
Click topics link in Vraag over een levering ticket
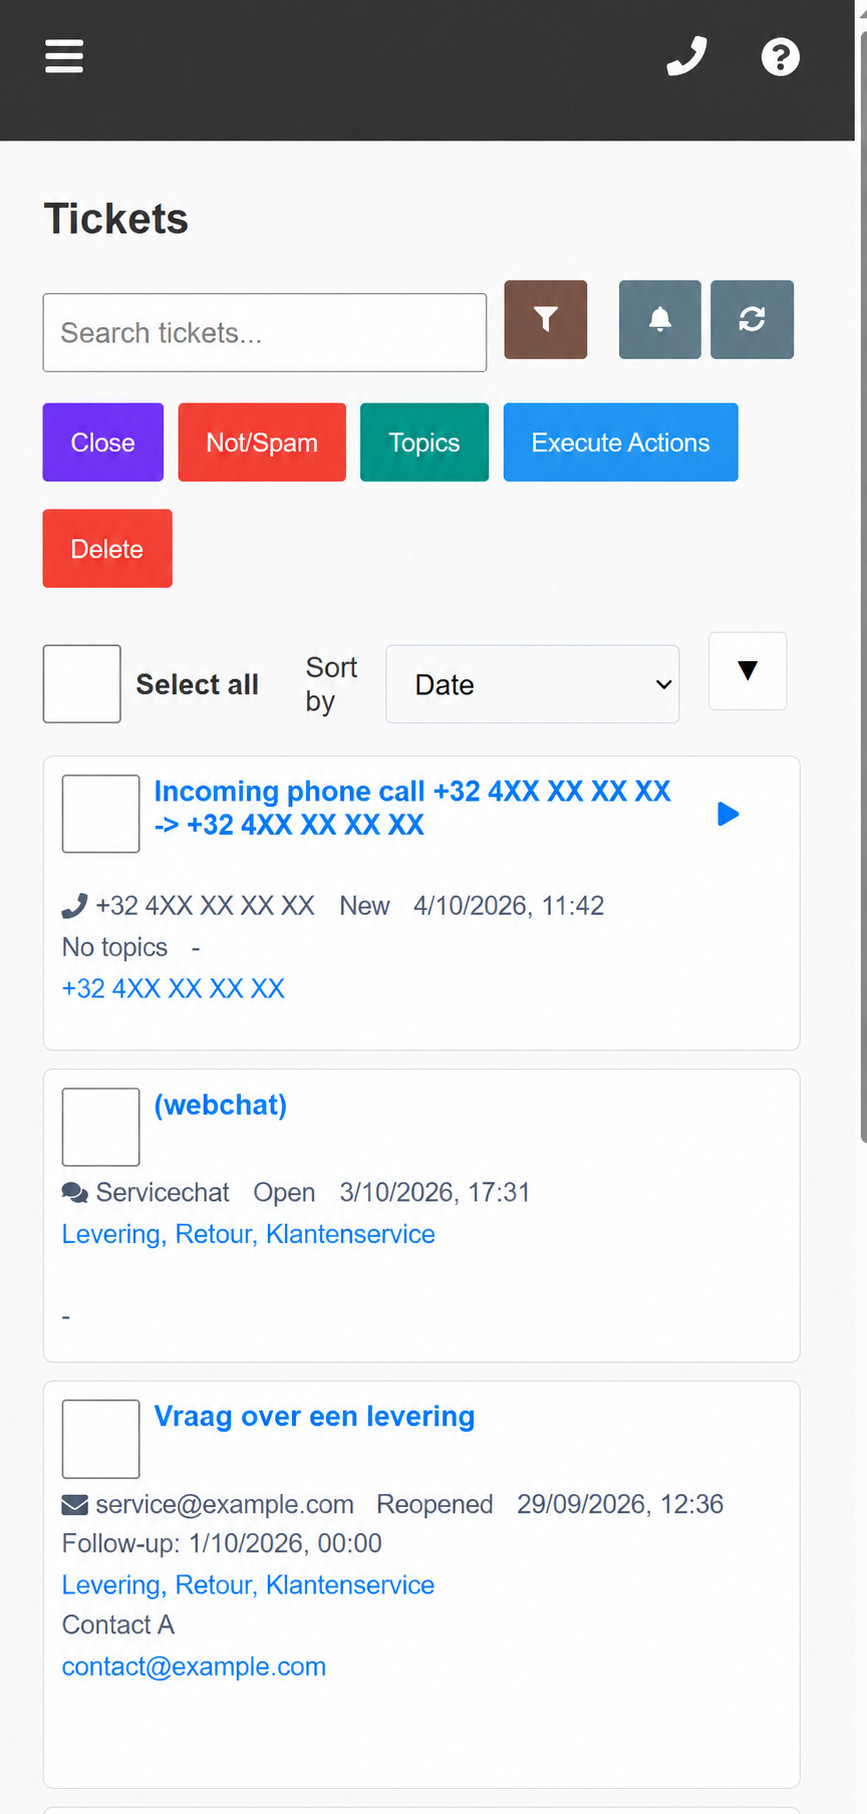pos(248,1585)
